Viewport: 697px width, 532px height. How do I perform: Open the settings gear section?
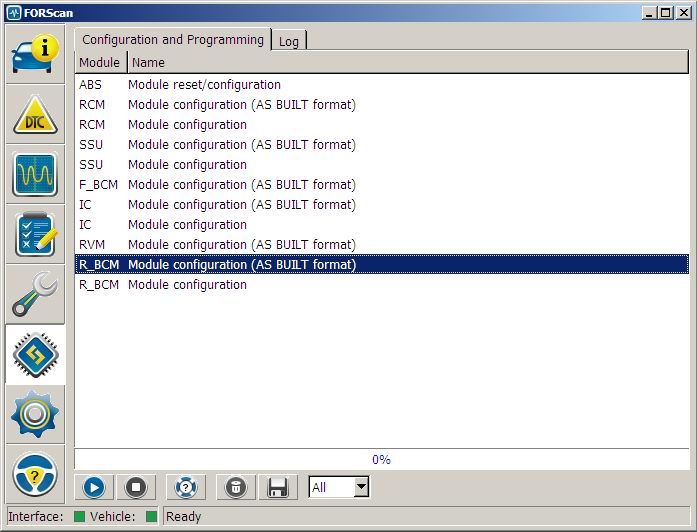tap(35, 415)
